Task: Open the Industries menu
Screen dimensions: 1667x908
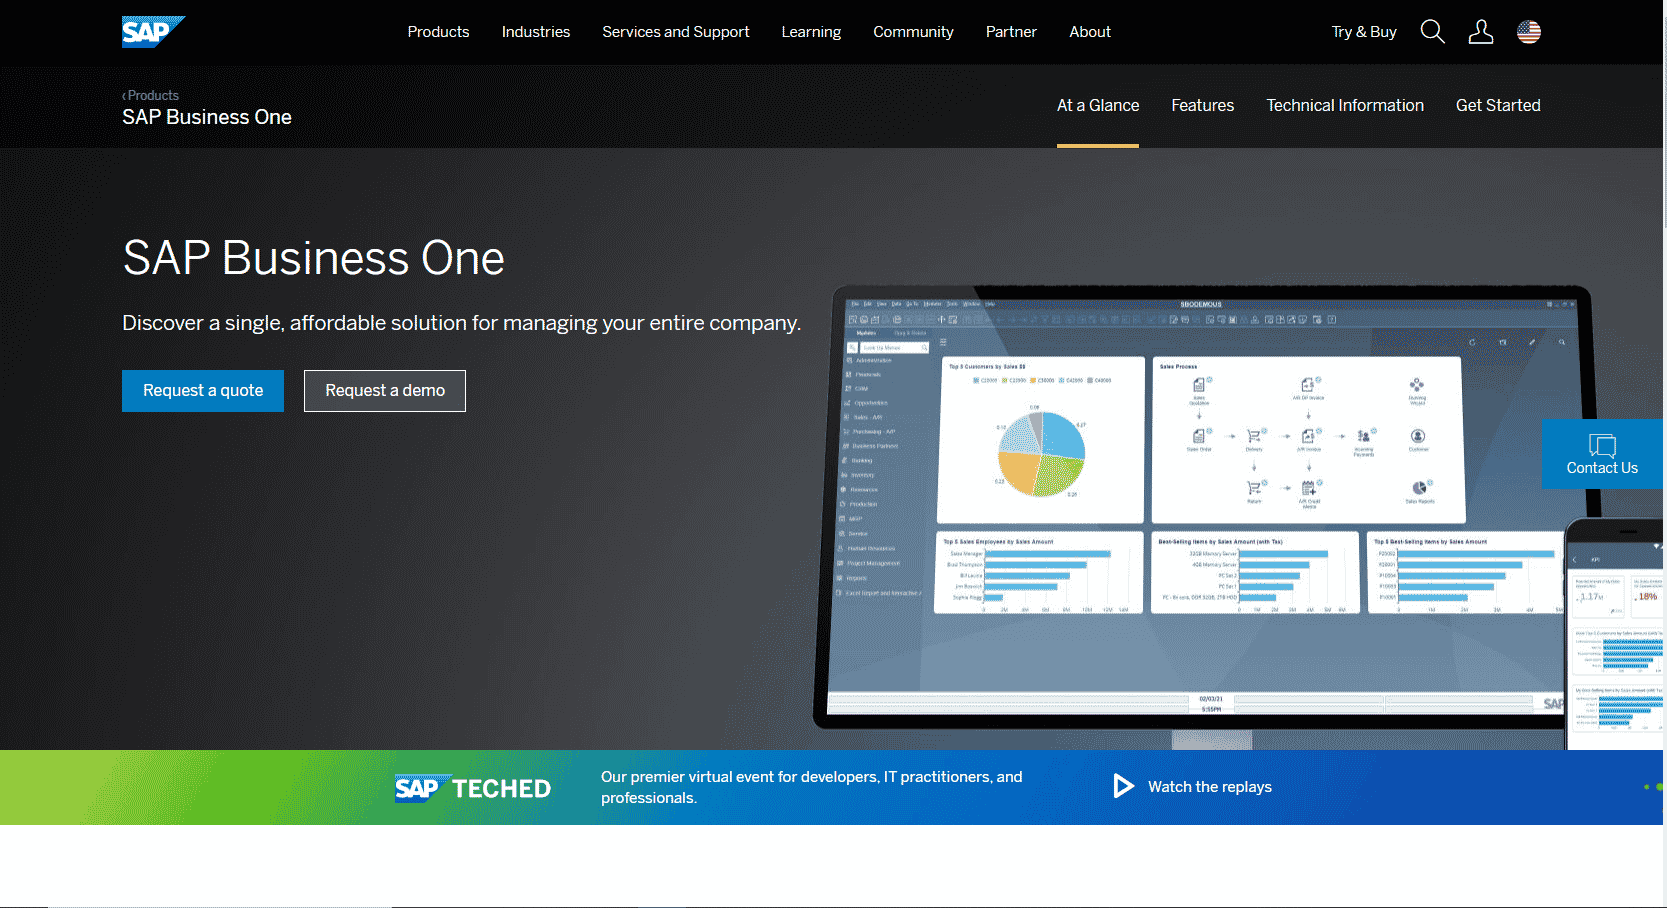Action: [536, 32]
